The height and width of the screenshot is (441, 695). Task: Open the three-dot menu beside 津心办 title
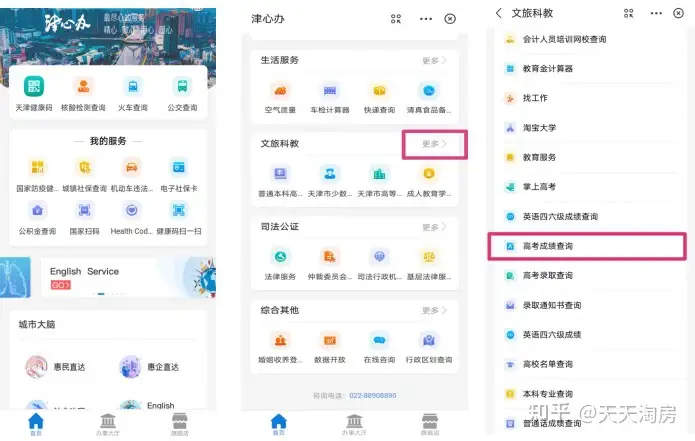click(x=426, y=19)
